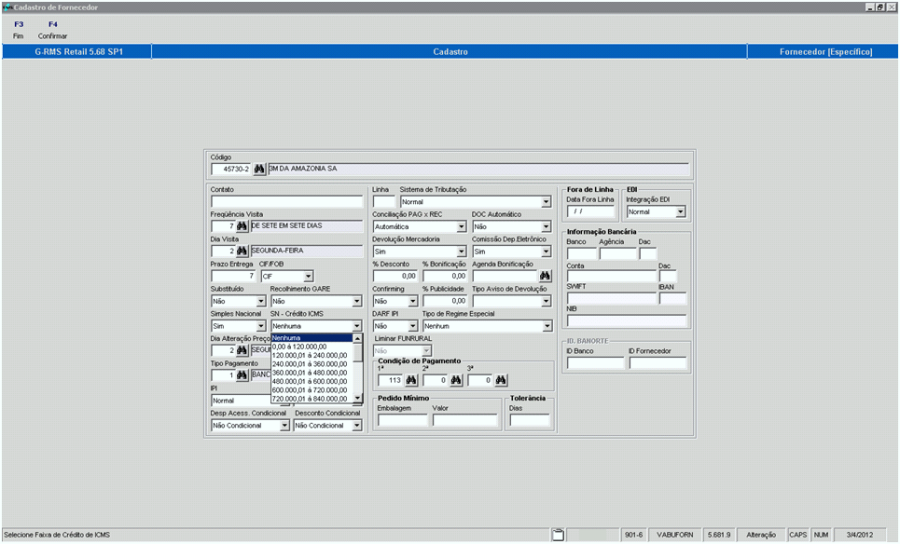
Task: Click Tolerância Dias field
Action: tap(530, 421)
